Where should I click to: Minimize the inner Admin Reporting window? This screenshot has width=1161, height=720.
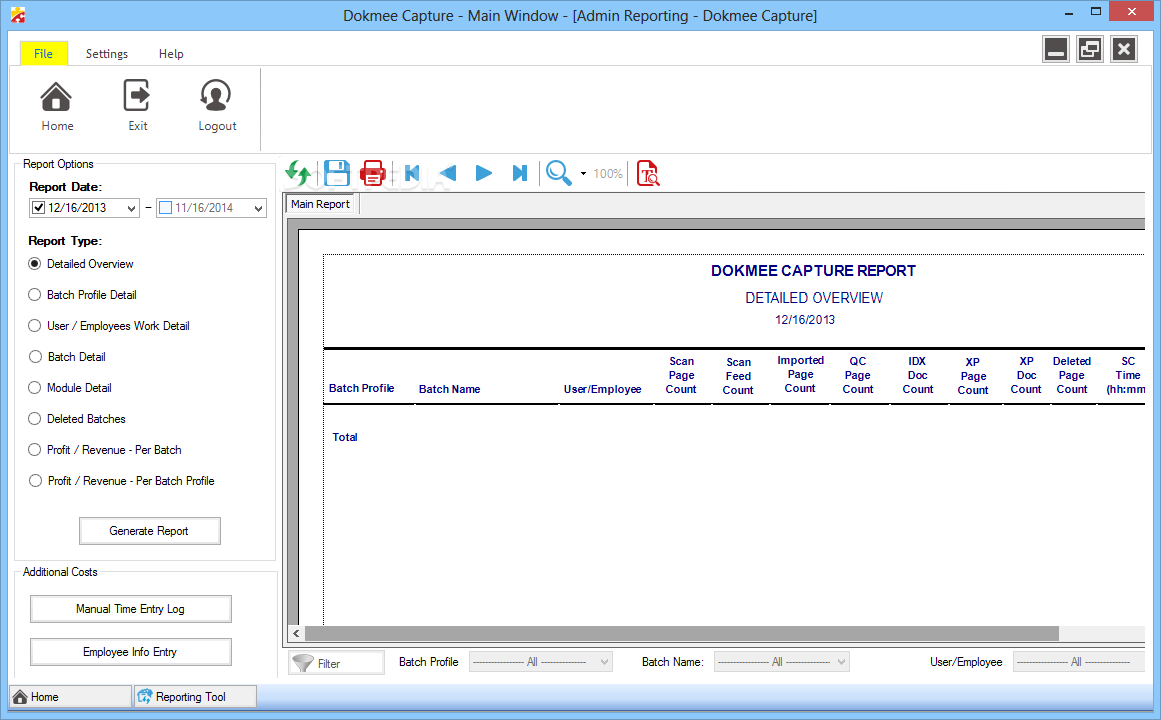(1056, 50)
